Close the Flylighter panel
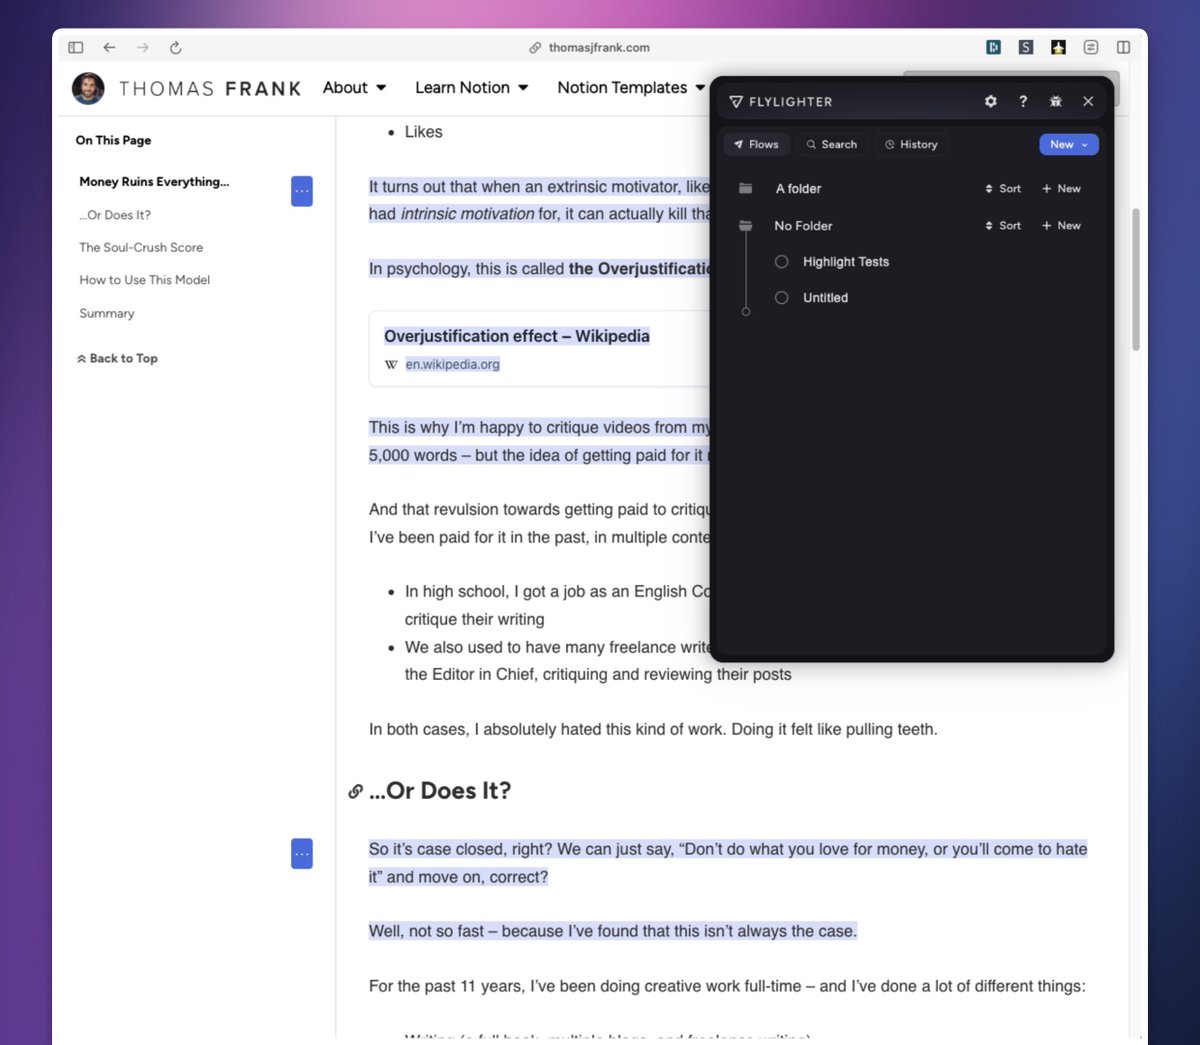The image size is (1200, 1045). (1088, 101)
